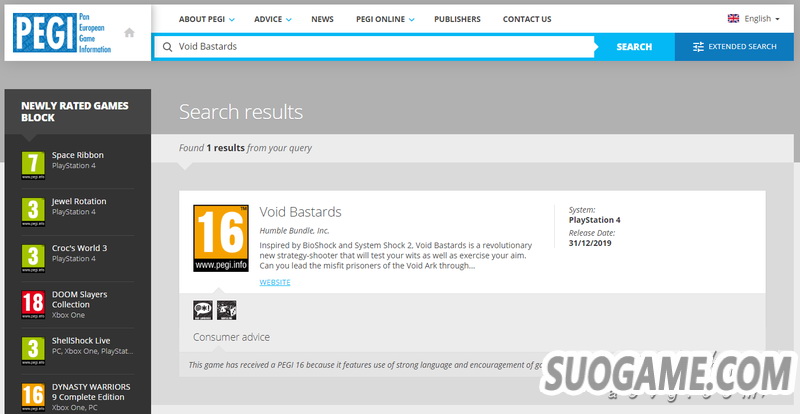Click the Search results heading
Viewport: 800px width, 414px height.
tap(241, 112)
